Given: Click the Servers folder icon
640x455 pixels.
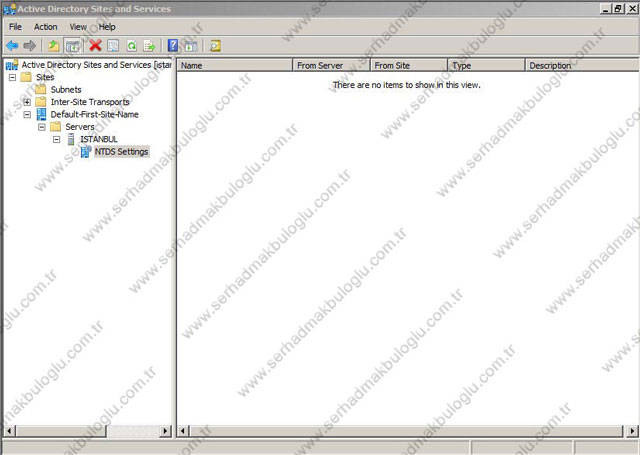Looking at the screenshot, I should (x=56, y=127).
